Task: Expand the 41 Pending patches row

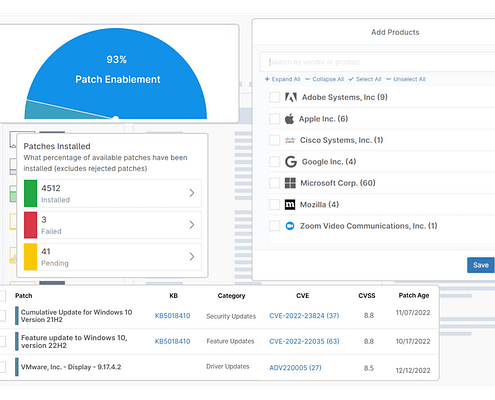Action: 113,257
